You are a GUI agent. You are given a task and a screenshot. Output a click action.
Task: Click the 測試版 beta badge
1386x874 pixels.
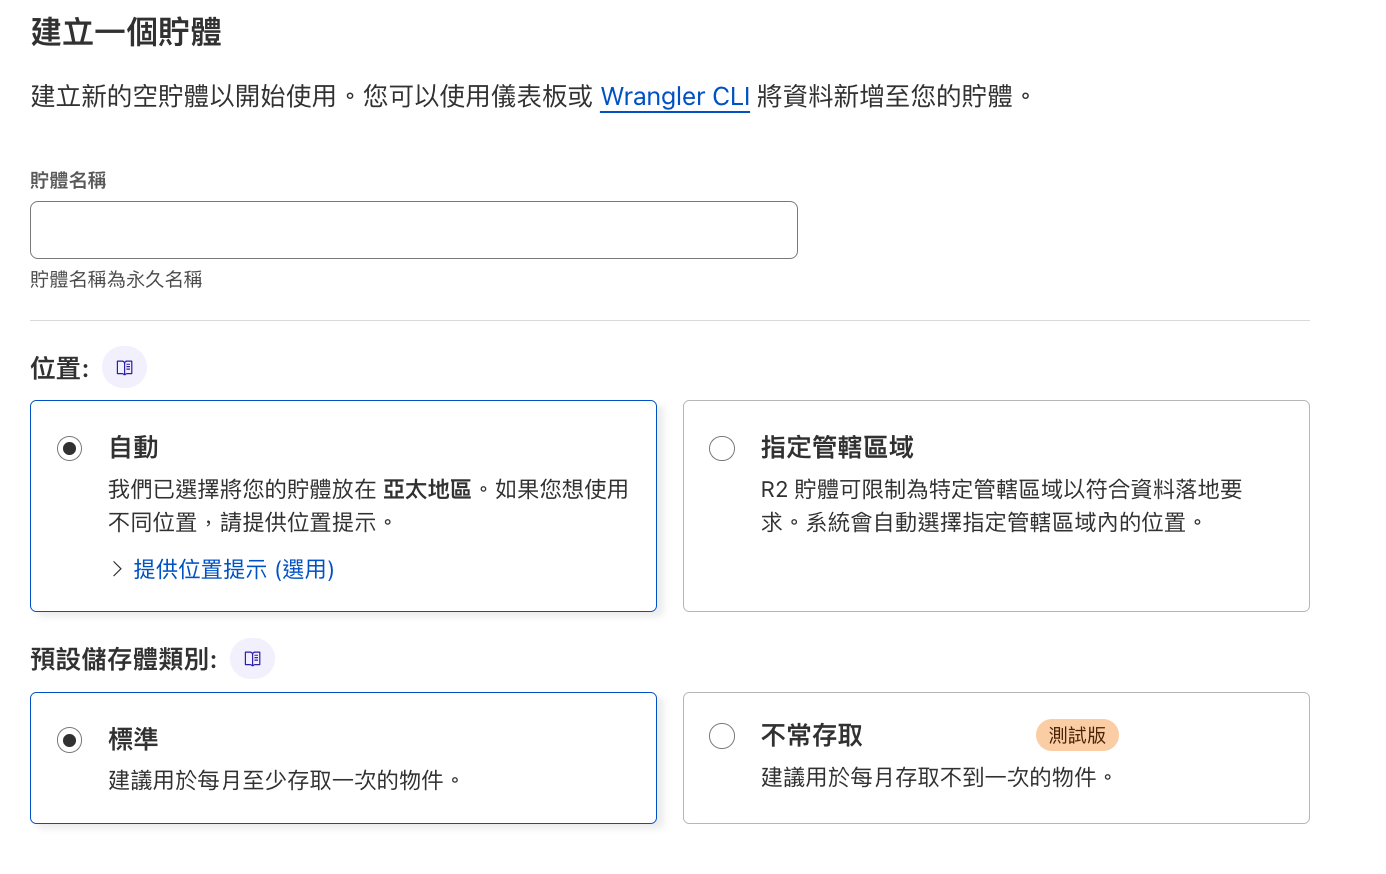tap(1077, 735)
